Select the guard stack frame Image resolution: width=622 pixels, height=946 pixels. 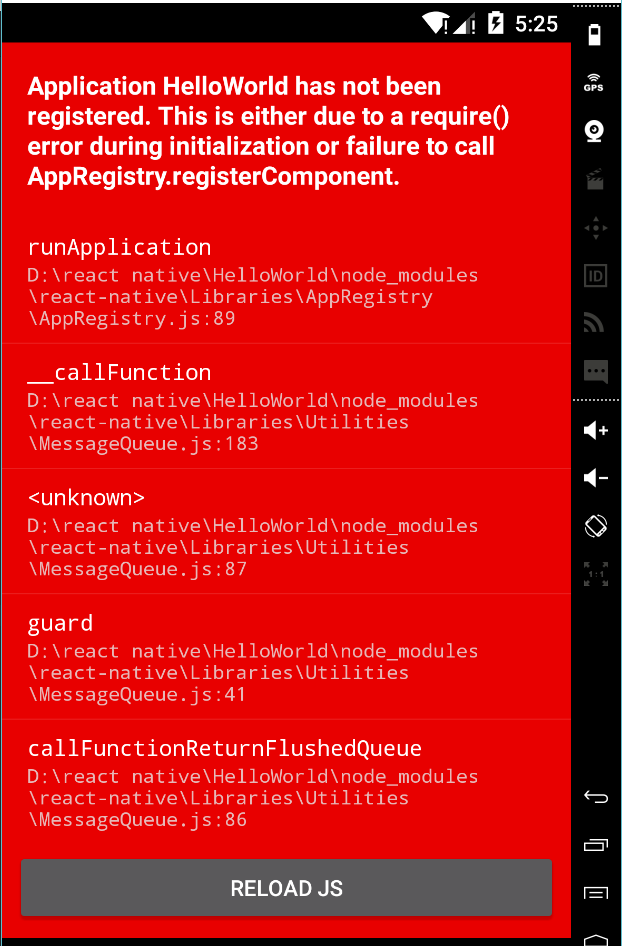point(286,657)
